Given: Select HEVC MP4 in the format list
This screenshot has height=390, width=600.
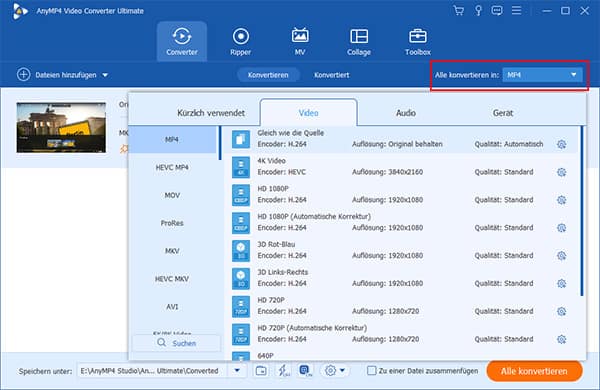Looking at the screenshot, I should [172, 167].
